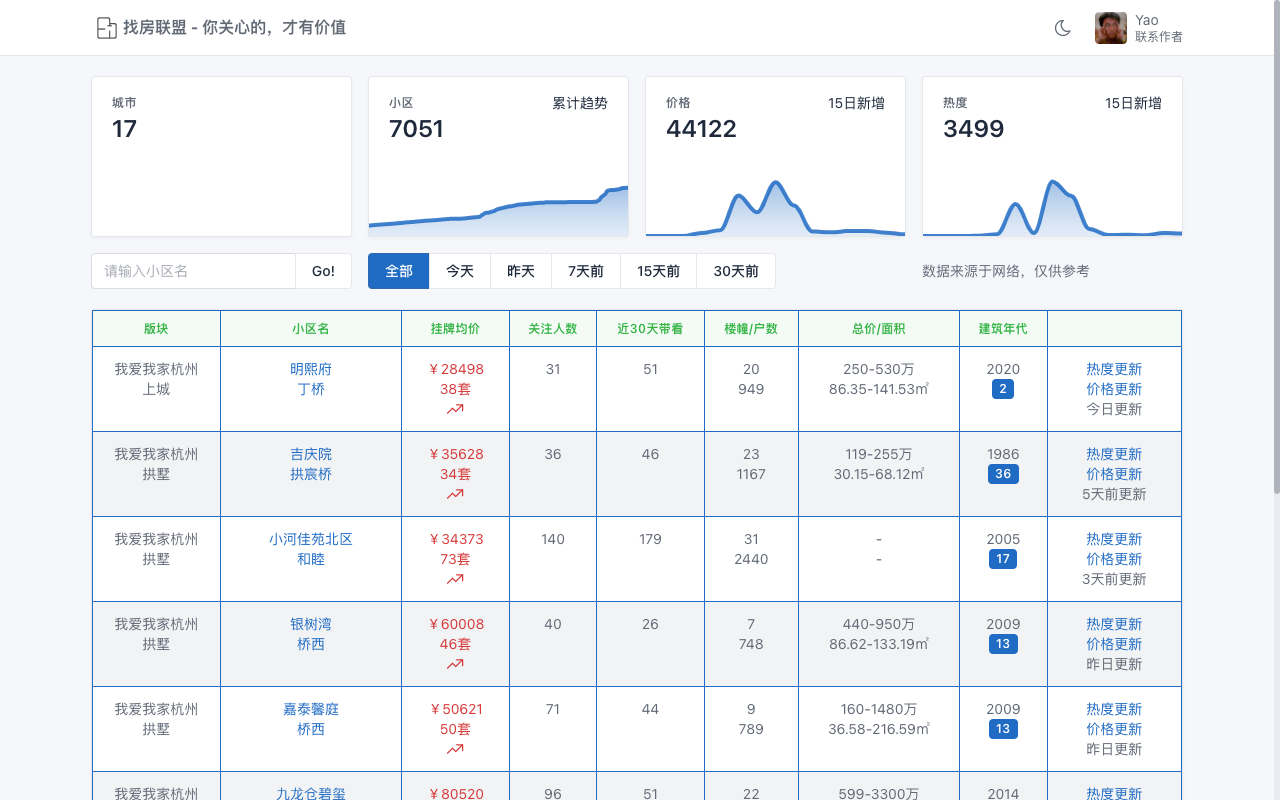Open 和睦 area link
The image size is (1280, 800).
(x=311, y=559)
